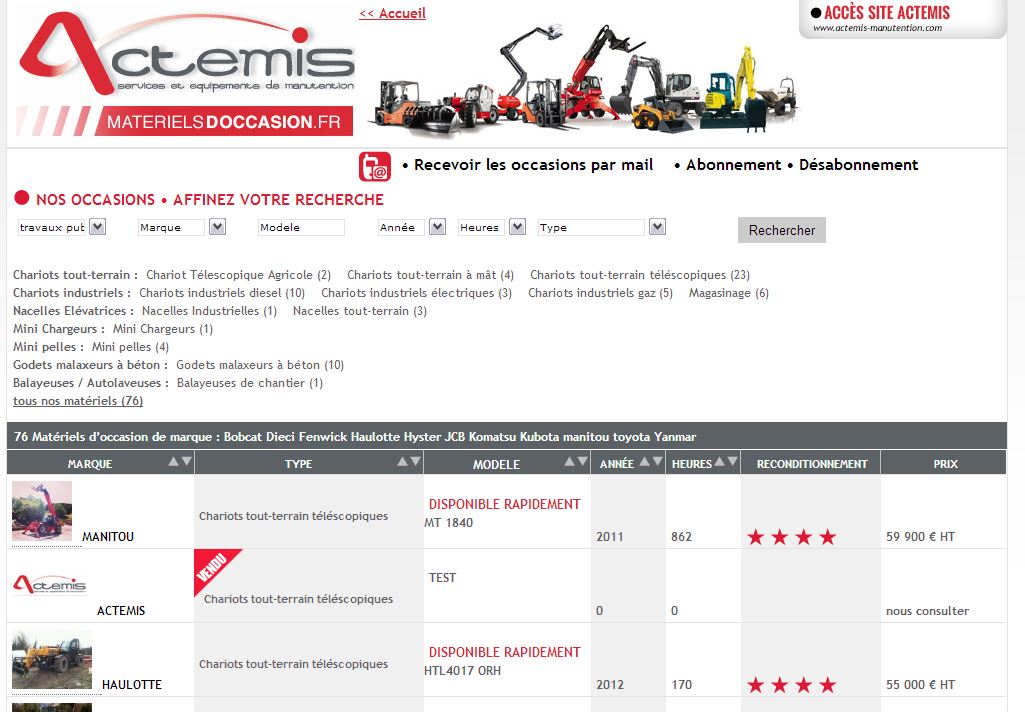The image size is (1025, 712).
Task: Open the Année dropdown
Action: [x=437, y=227]
